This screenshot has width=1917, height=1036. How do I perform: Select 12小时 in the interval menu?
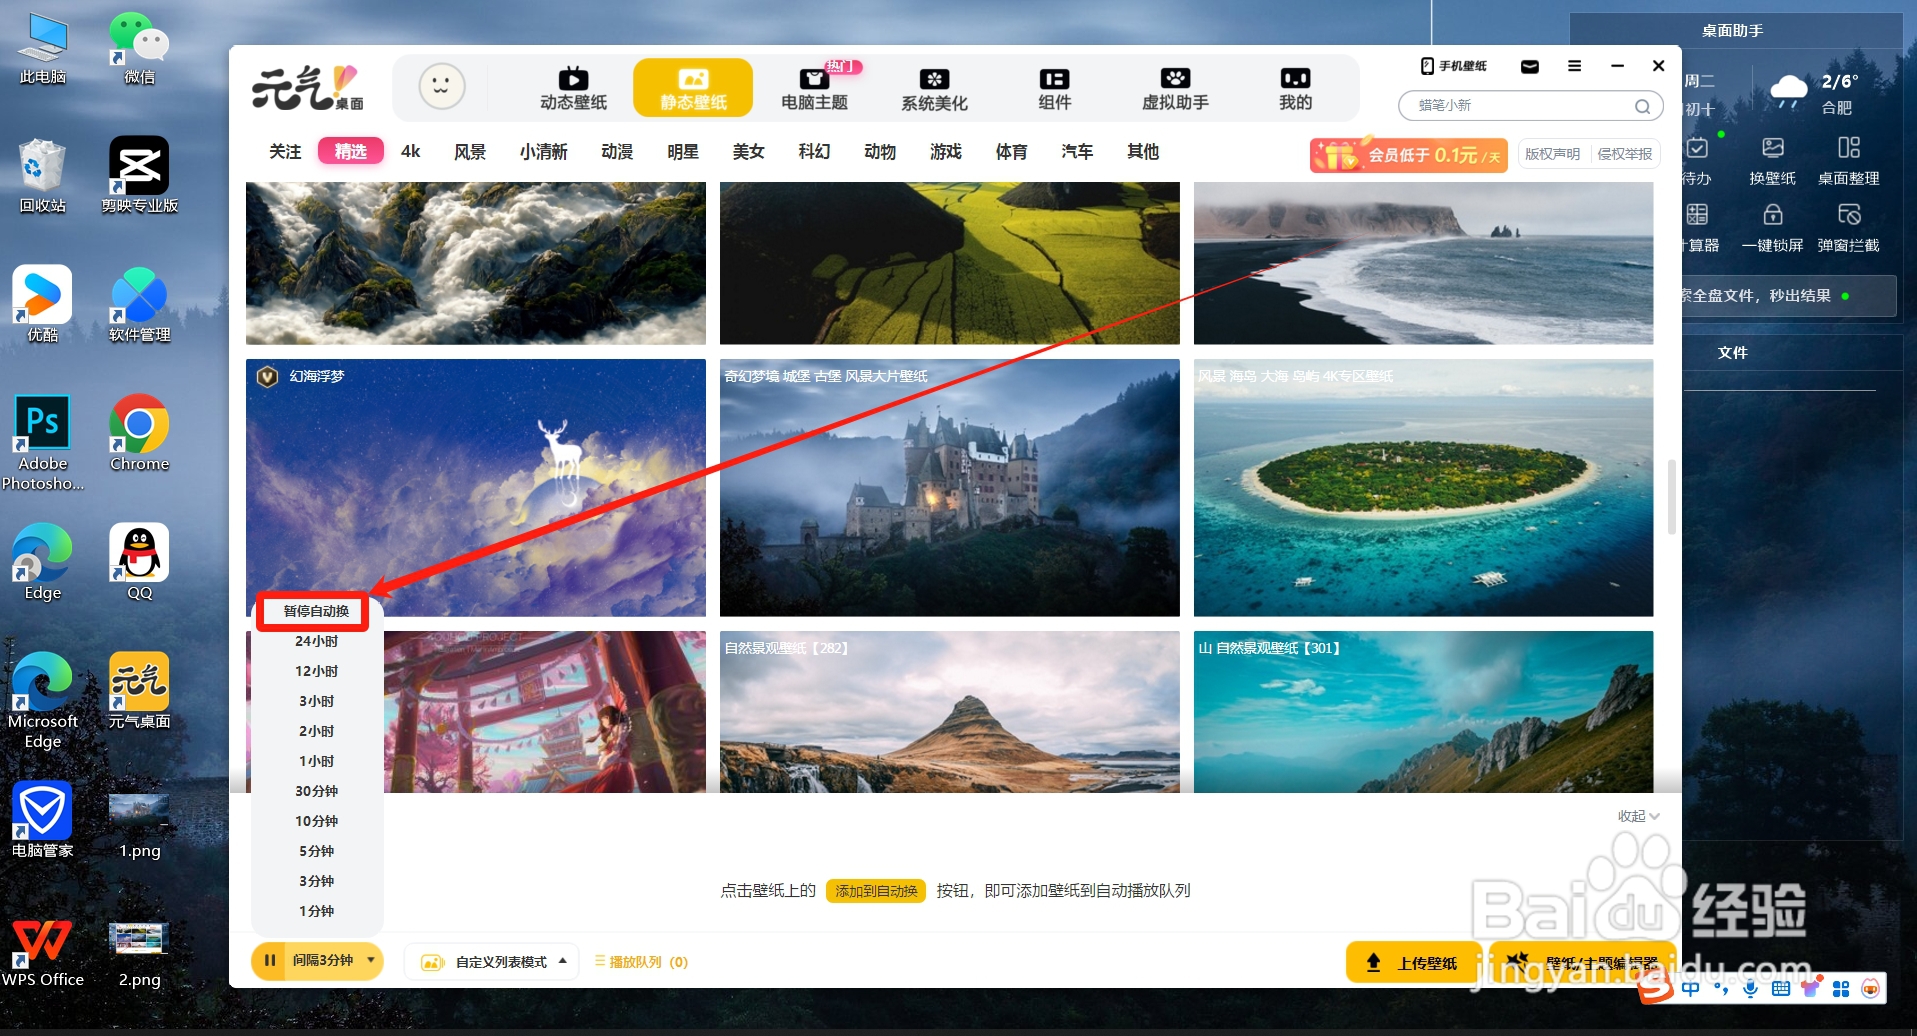[316, 671]
